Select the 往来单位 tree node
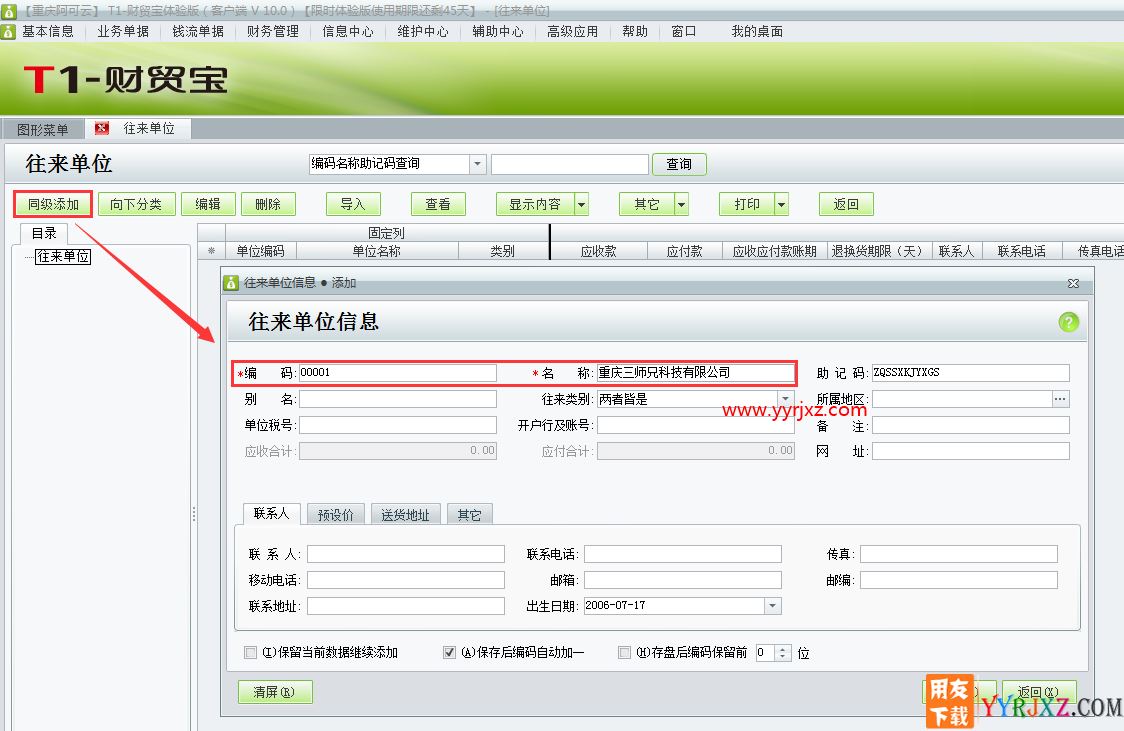1124x731 pixels. click(63, 256)
